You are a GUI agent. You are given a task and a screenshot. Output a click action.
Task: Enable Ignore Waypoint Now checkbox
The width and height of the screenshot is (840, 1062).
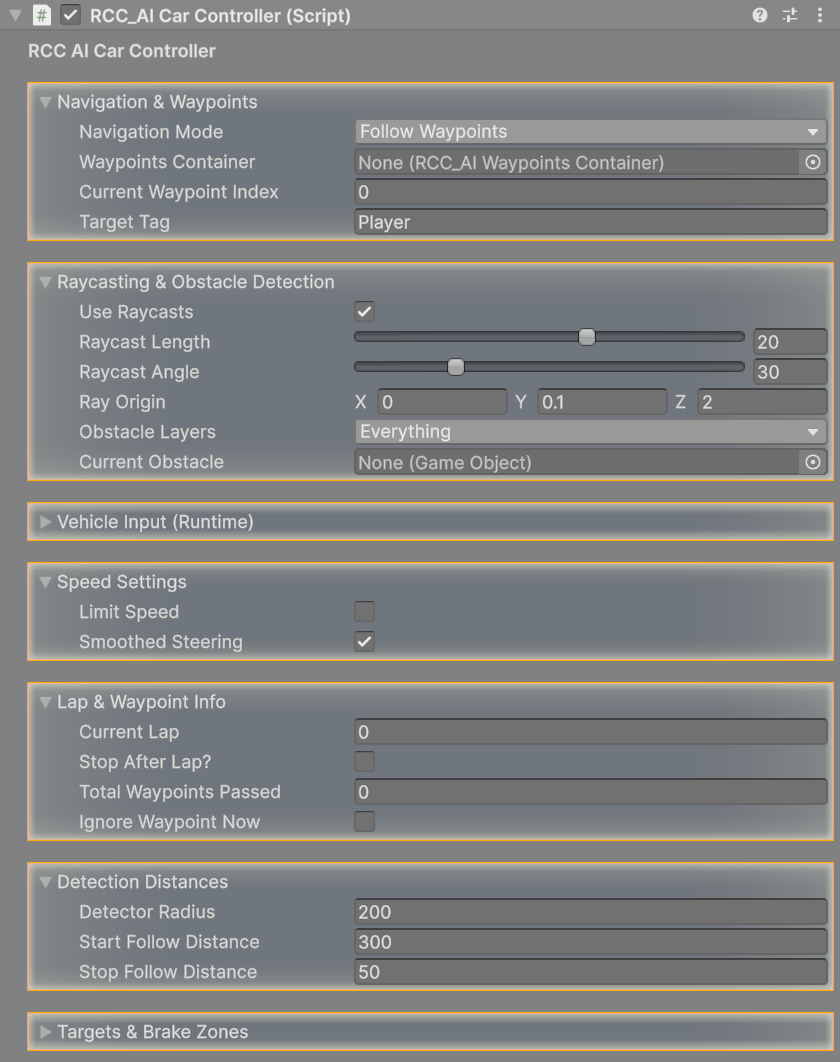364,822
